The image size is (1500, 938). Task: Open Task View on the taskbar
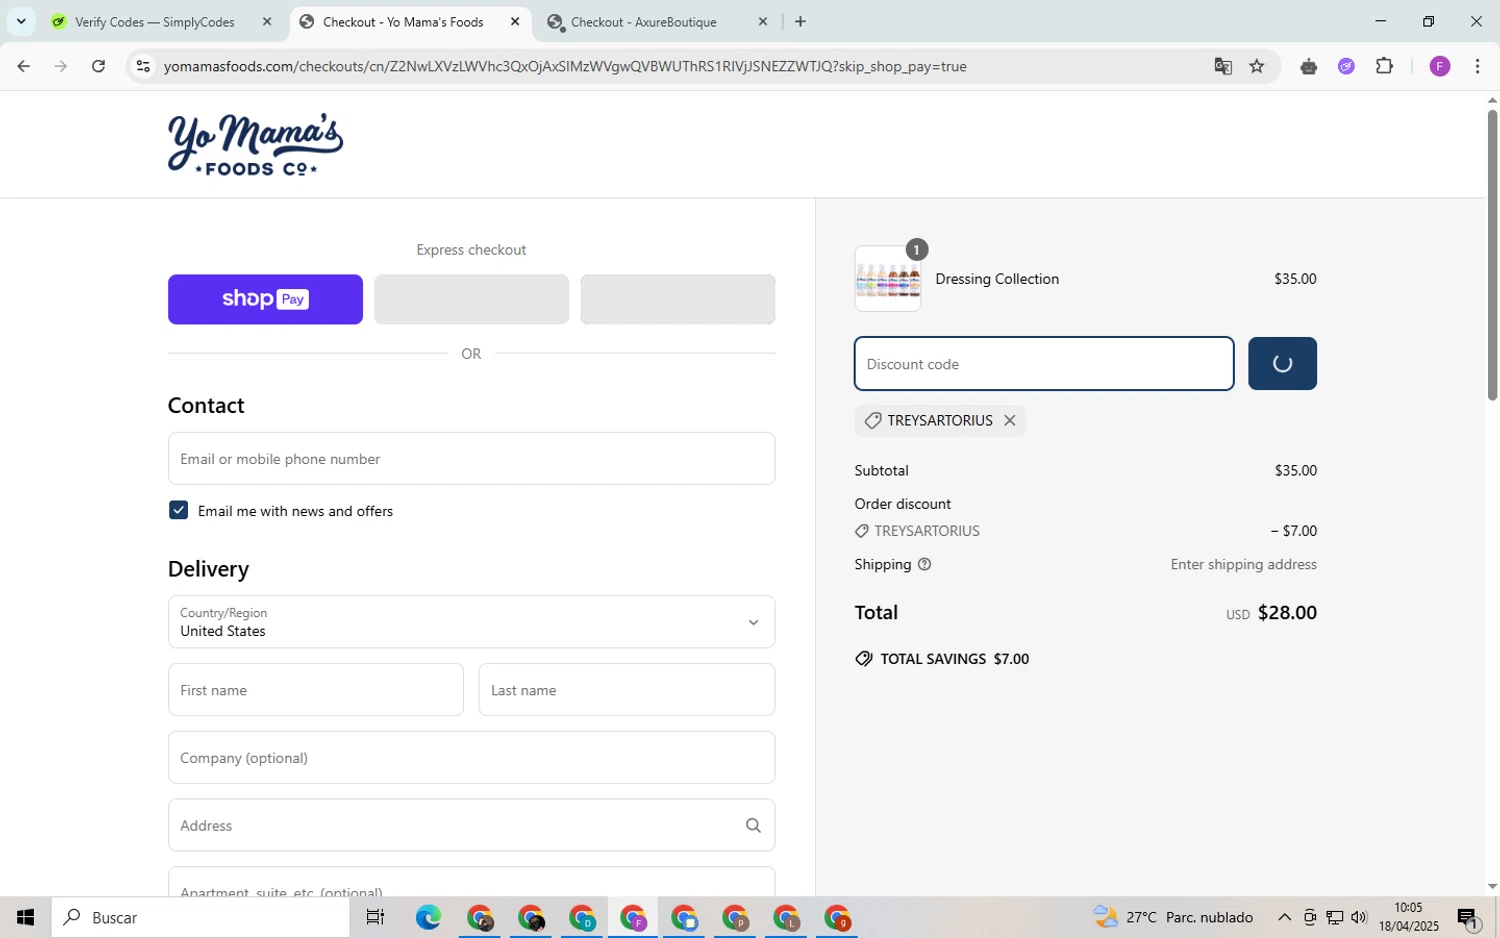pos(375,917)
